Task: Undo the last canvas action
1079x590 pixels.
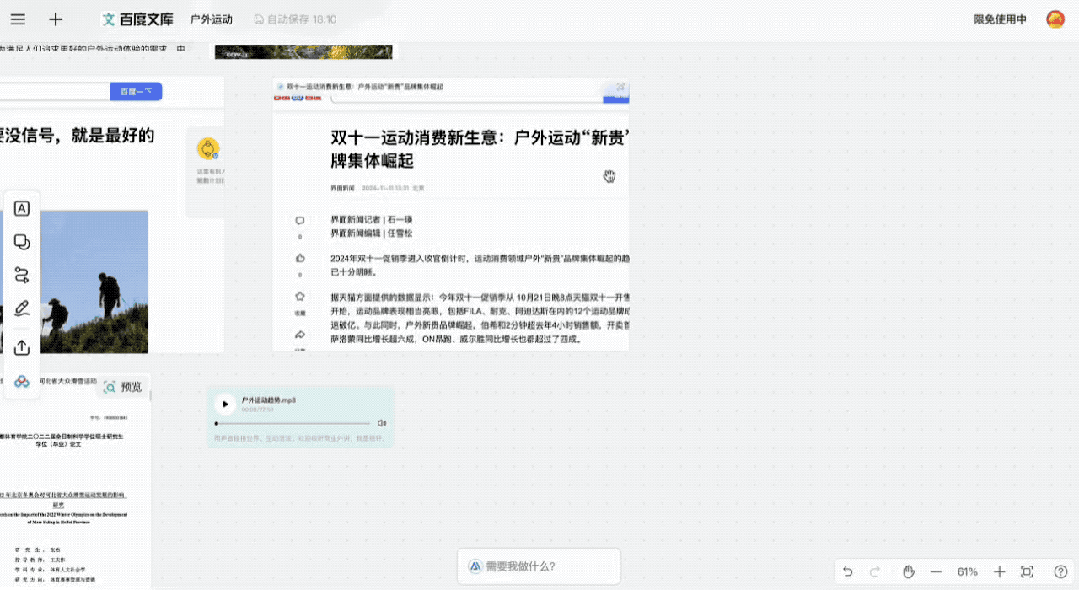Action: pyautogui.click(x=848, y=571)
